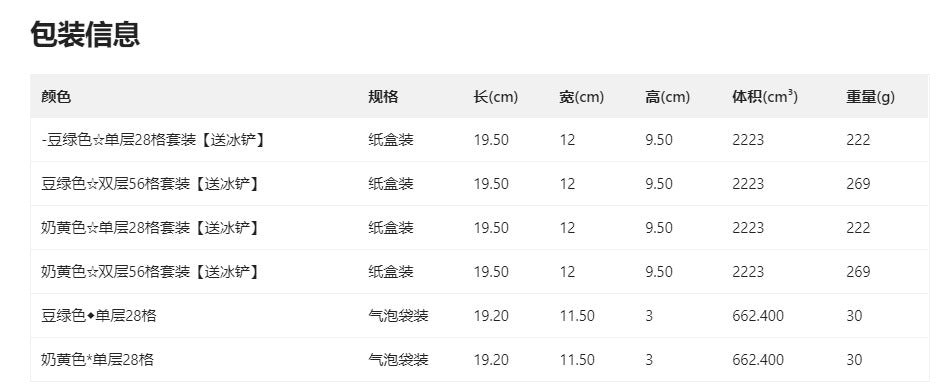
Task: Select the 奶黄色*单层28格 row name
Action: coord(97,360)
